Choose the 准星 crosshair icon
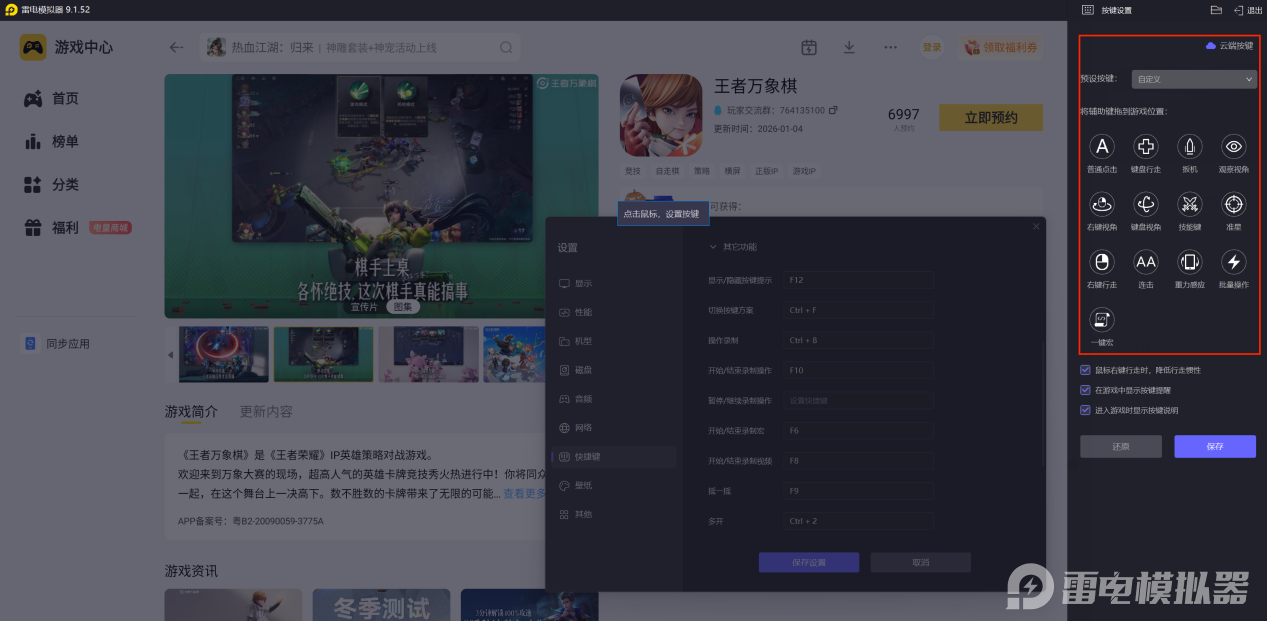Image resolution: width=1267 pixels, height=621 pixels. (x=1234, y=204)
